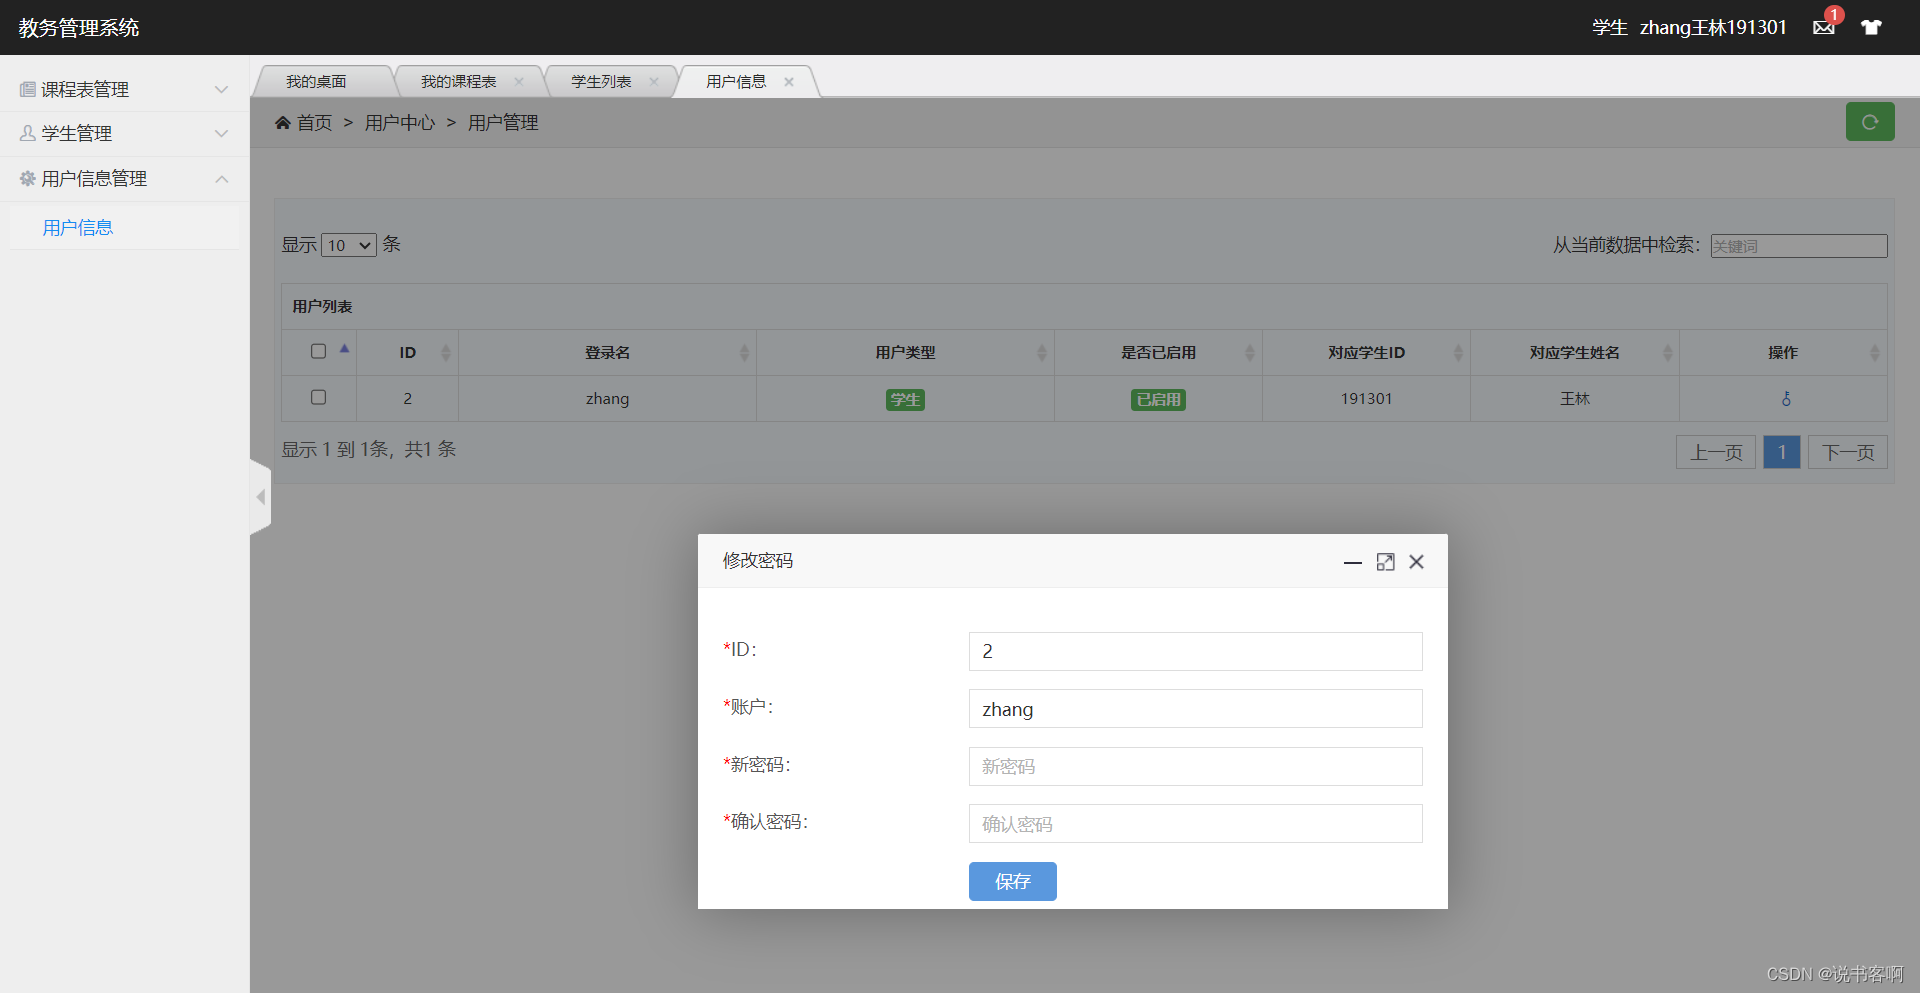This screenshot has width=1920, height=993.
Task: Check the row checkbox for user zhang
Action: click(x=318, y=397)
